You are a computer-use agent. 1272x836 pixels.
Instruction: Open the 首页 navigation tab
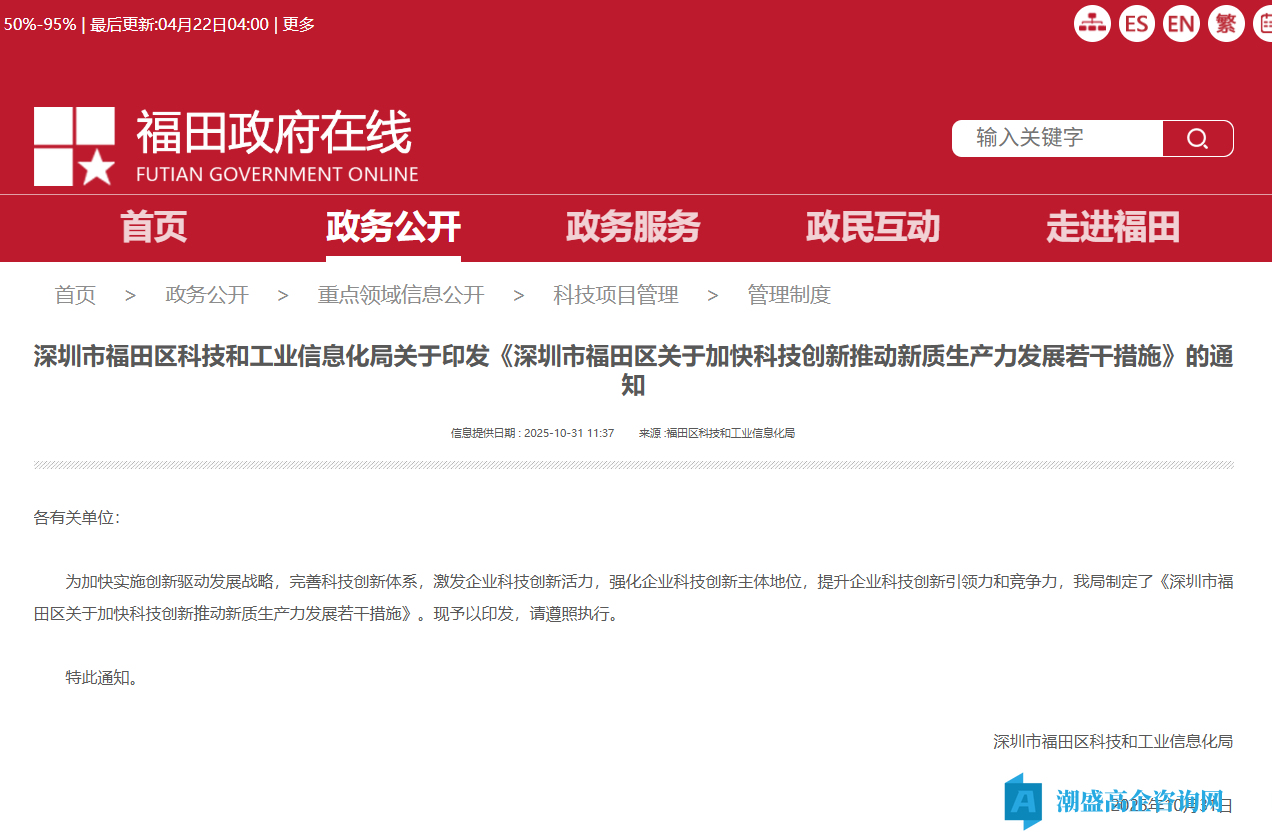(x=152, y=228)
